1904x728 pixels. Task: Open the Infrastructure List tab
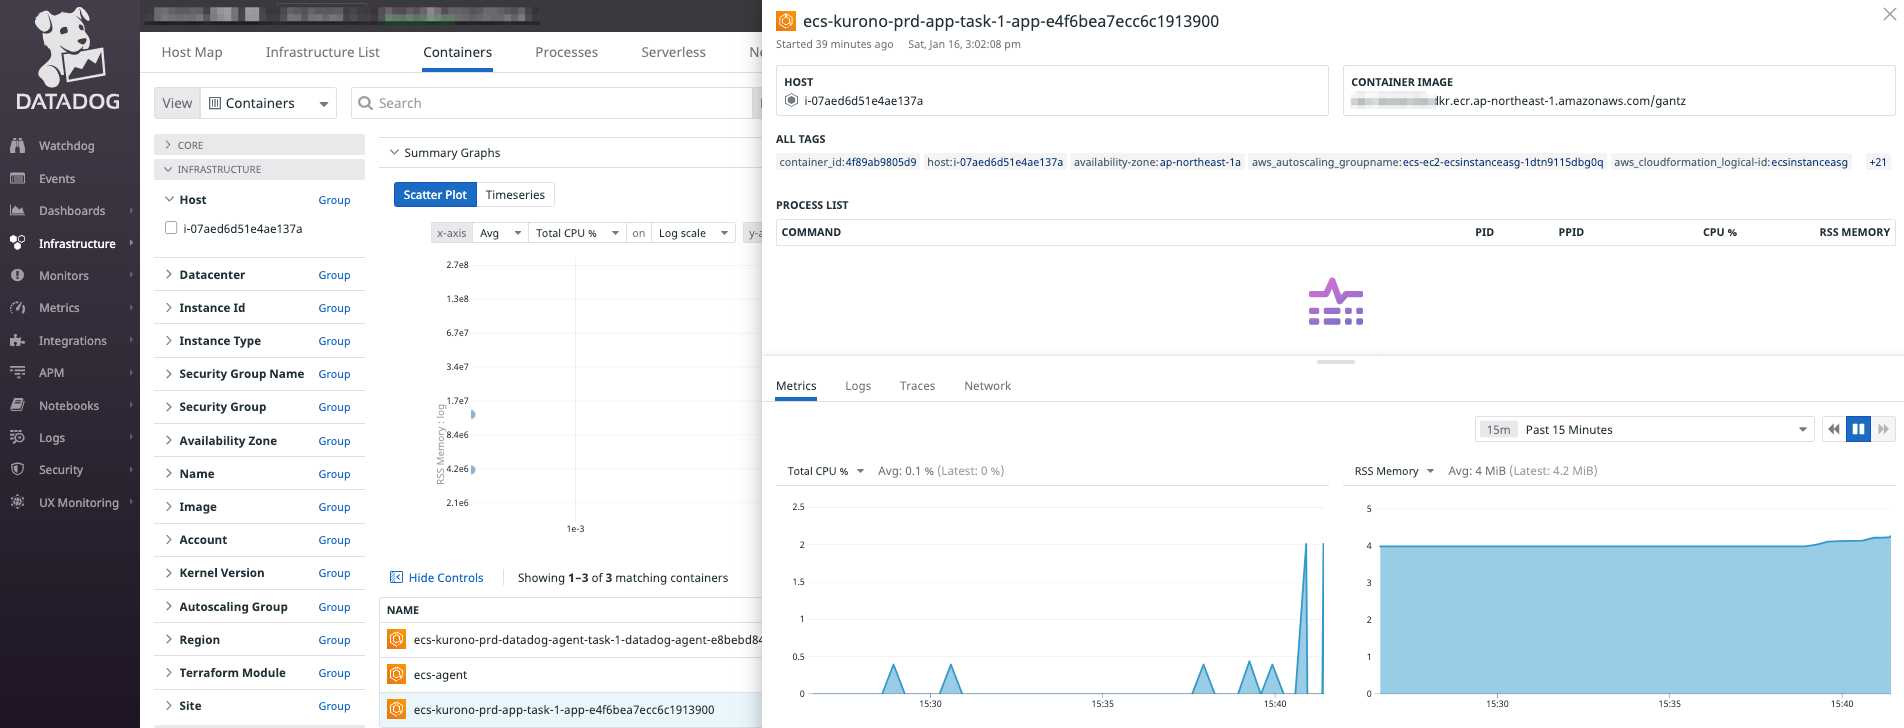point(322,52)
